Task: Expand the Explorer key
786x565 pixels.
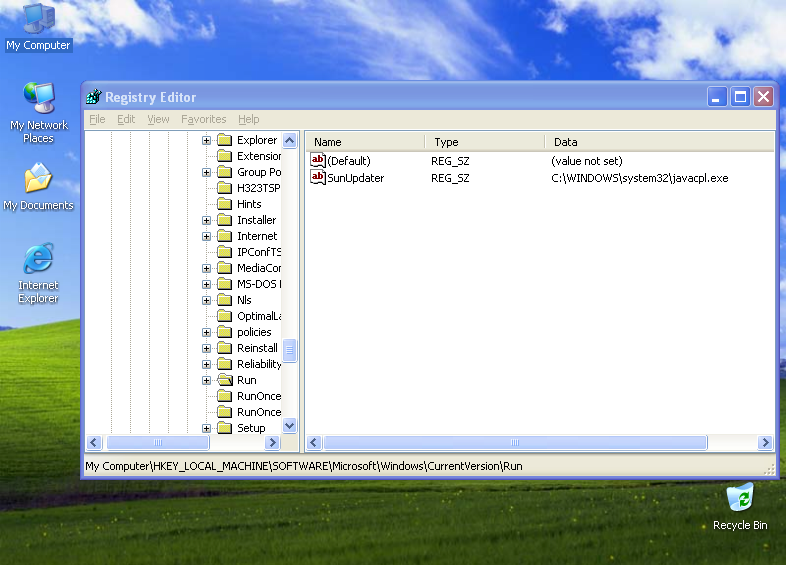Action: pyautogui.click(x=206, y=140)
